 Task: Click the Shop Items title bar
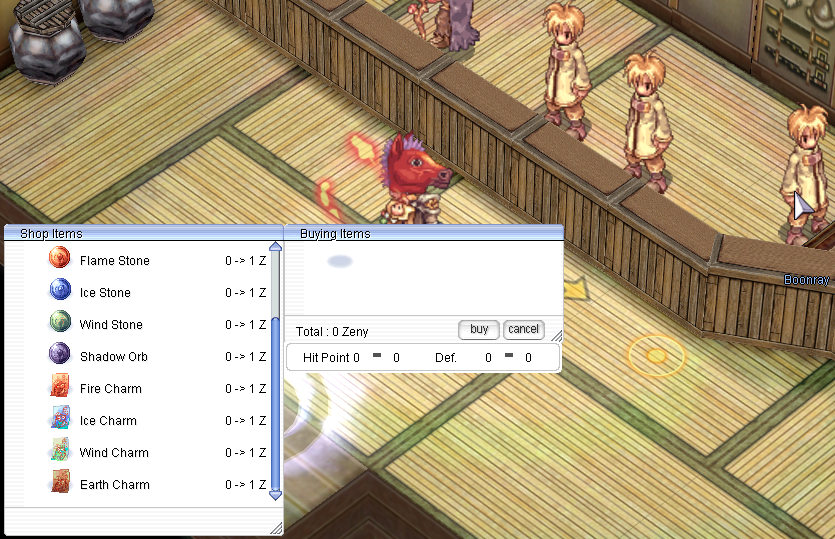pyautogui.click(x=142, y=233)
